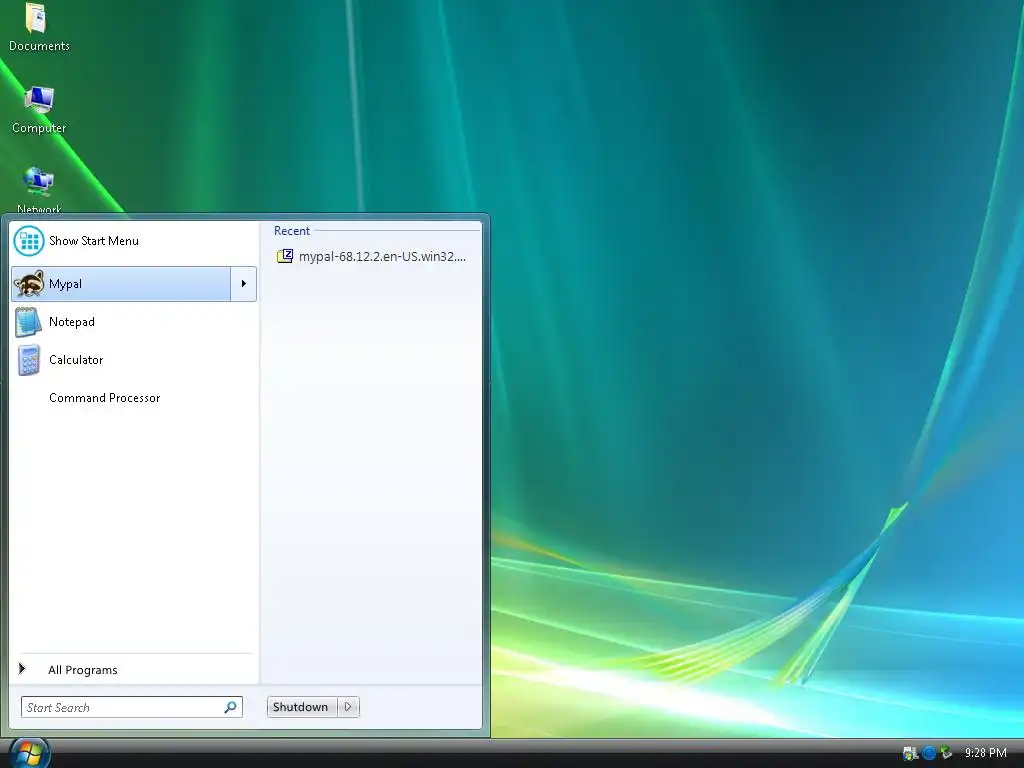Click the recent mypal archive file icon
1024x768 pixels.
pos(285,256)
